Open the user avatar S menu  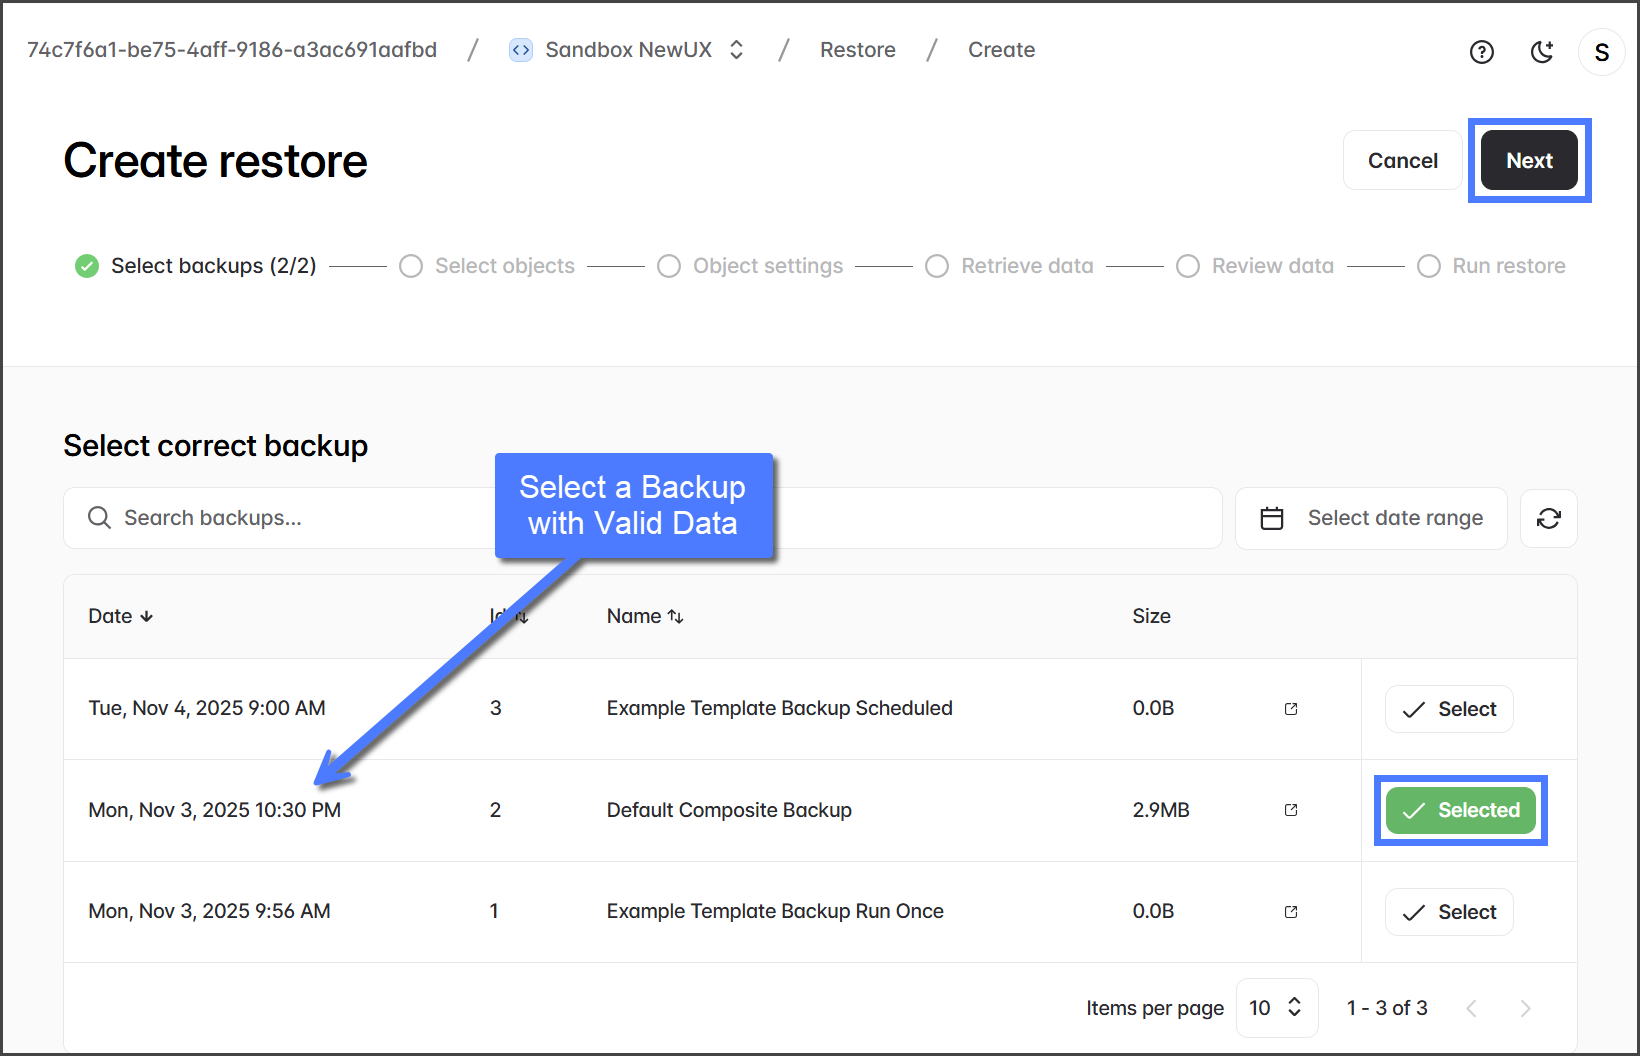(x=1601, y=52)
